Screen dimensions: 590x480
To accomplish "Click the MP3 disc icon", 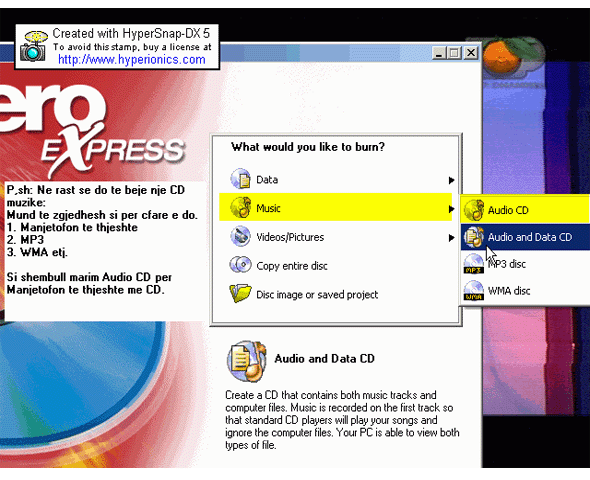I will point(474,264).
